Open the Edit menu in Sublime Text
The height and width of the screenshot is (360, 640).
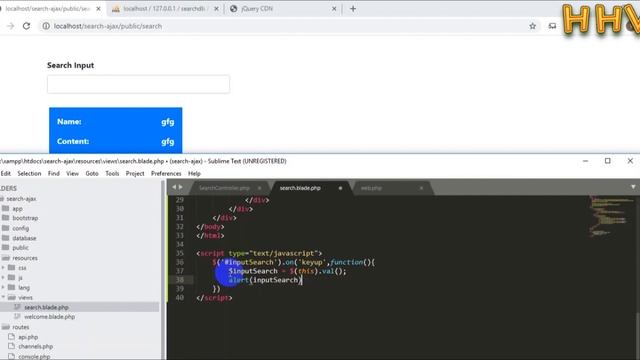[x=6, y=173]
